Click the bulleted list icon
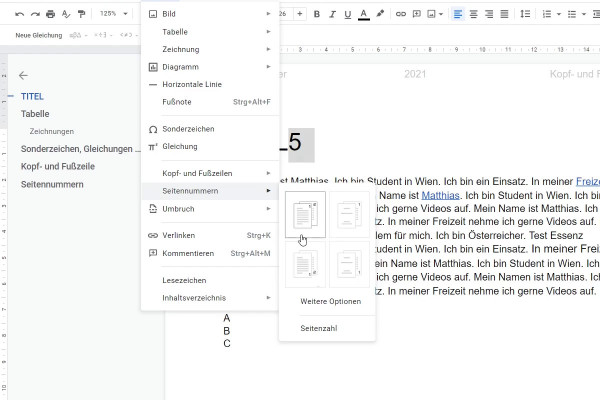Viewport: 600px width, 400px height. click(572, 14)
